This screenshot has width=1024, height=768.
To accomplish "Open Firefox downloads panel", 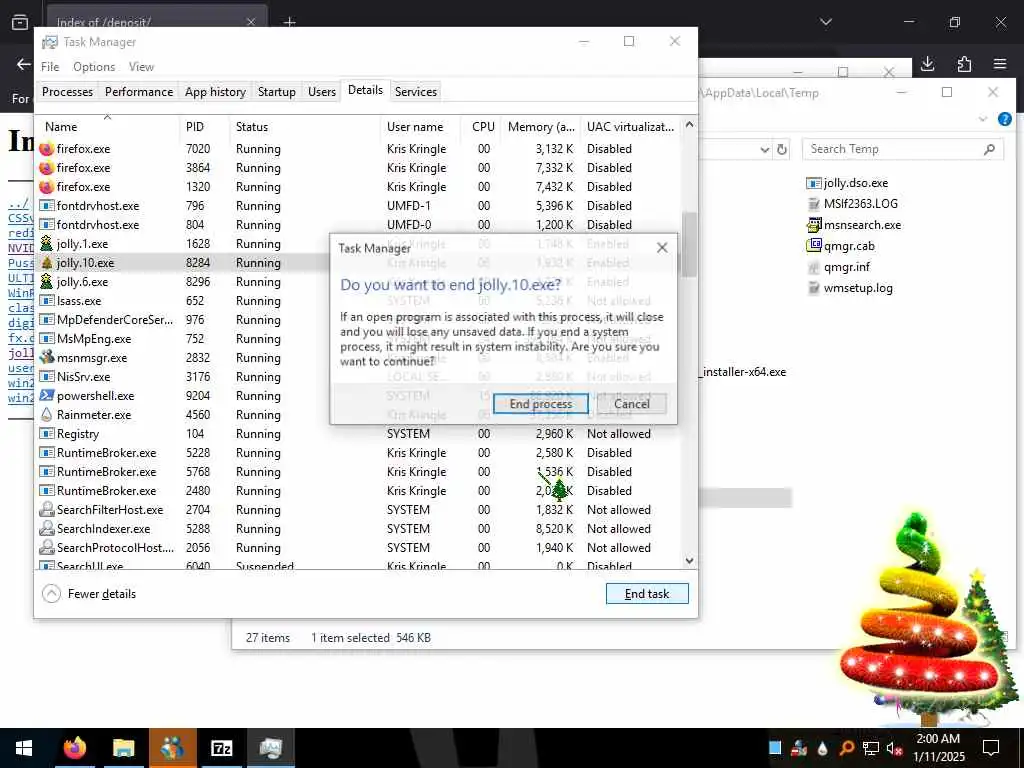I will click(927, 64).
